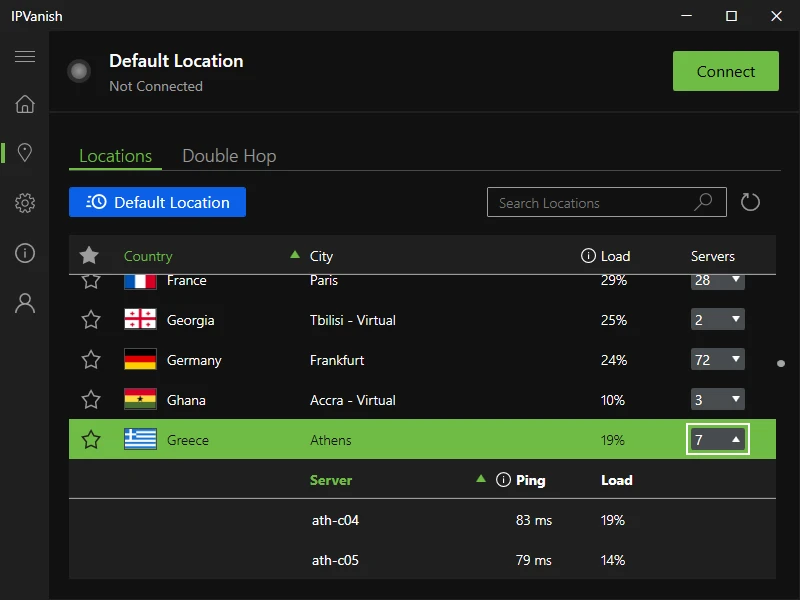The width and height of the screenshot is (800, 600).
Task: Favorite France by clicking its star
Action: coord(91,280)
